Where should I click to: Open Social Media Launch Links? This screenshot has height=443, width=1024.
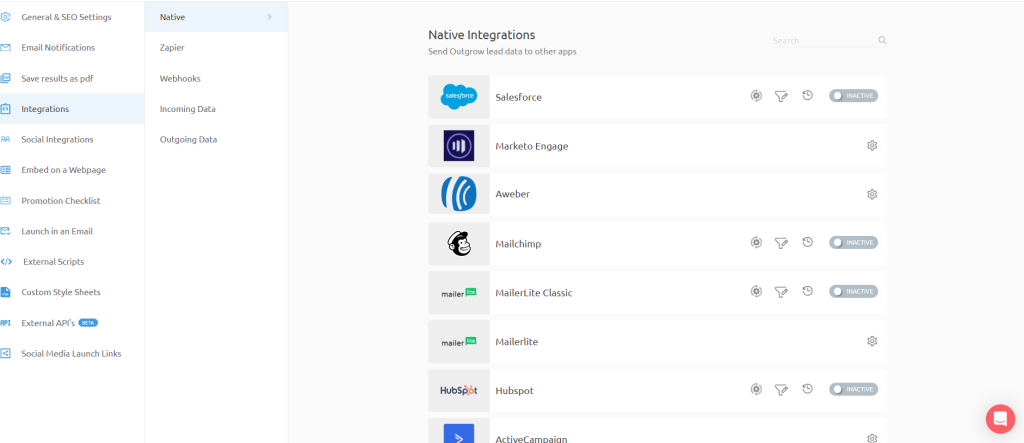pos(72,353)
